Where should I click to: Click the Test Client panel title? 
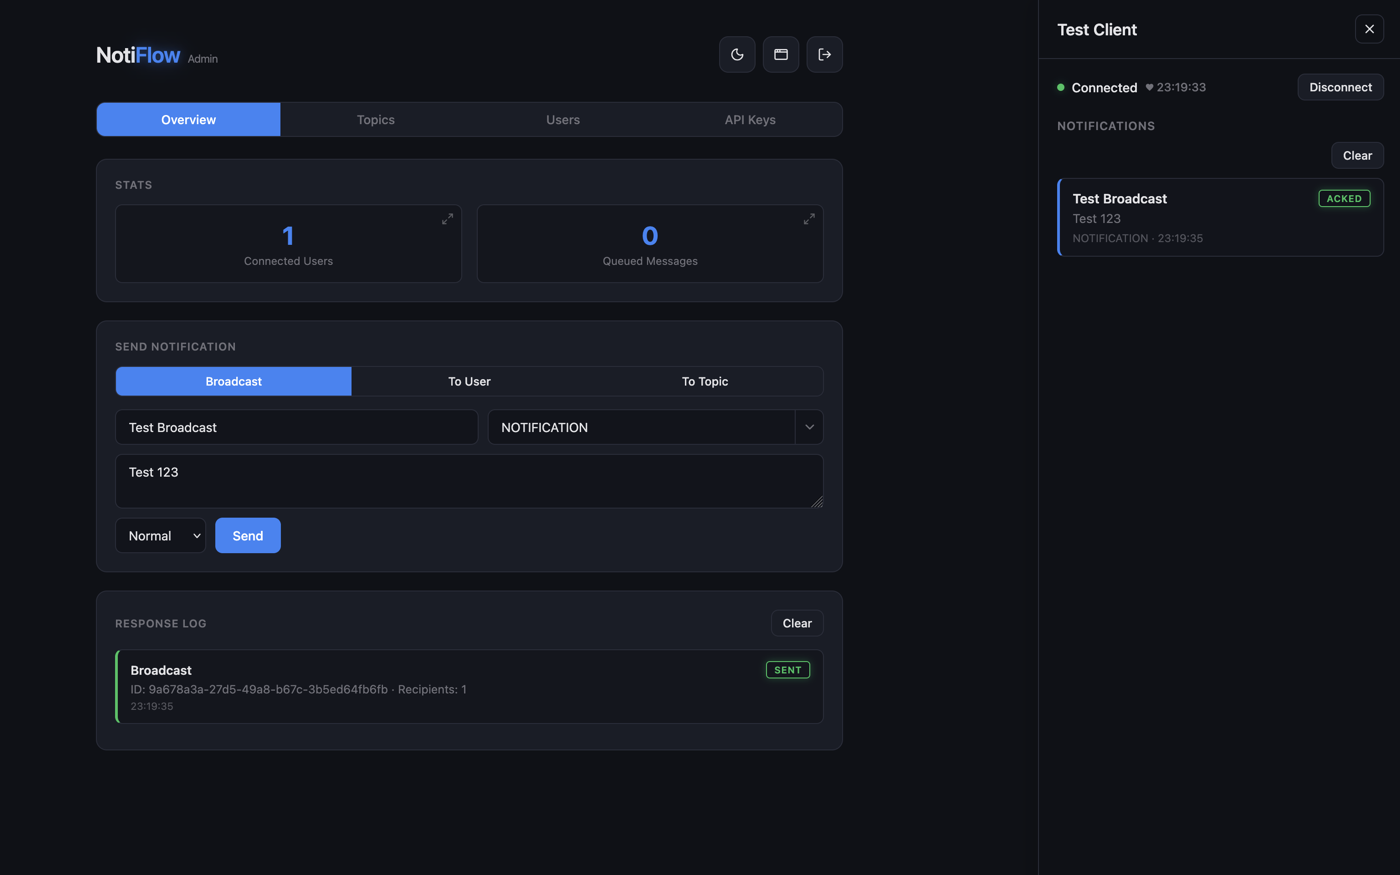click(1097, 30)
